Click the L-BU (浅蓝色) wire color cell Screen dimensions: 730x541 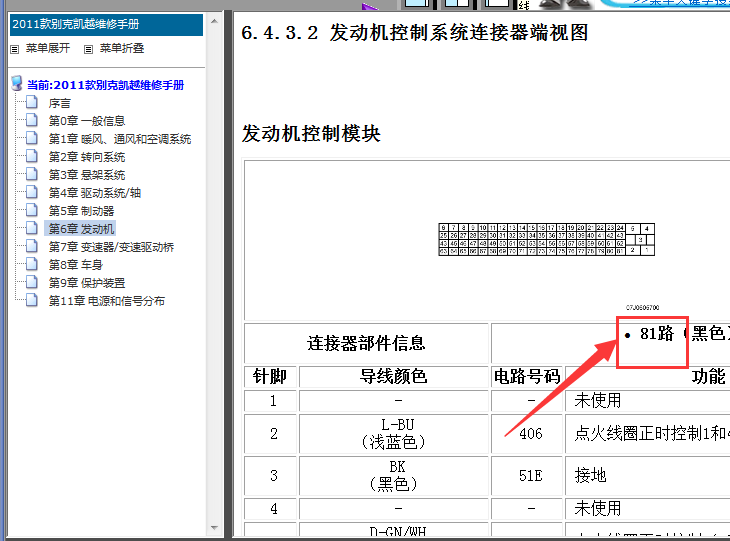point(393,433)
